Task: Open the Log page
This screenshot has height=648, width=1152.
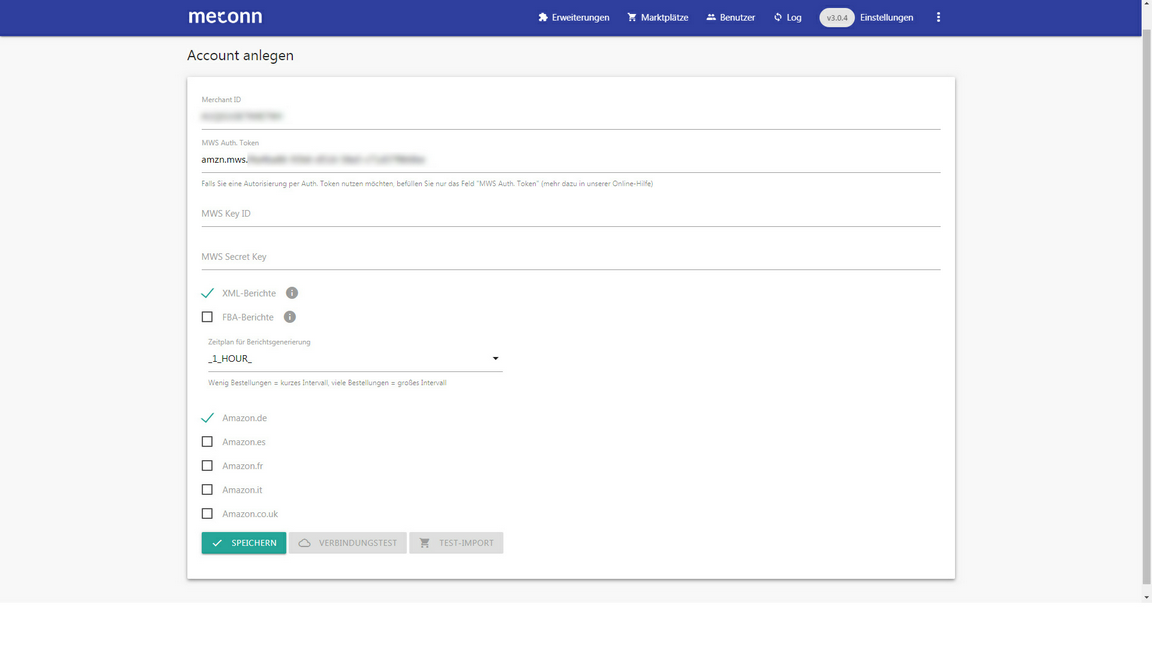Action: (787, 18)
